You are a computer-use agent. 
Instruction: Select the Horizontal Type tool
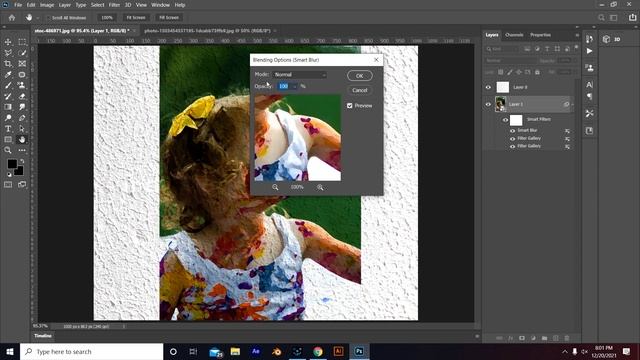click(8, 129)
